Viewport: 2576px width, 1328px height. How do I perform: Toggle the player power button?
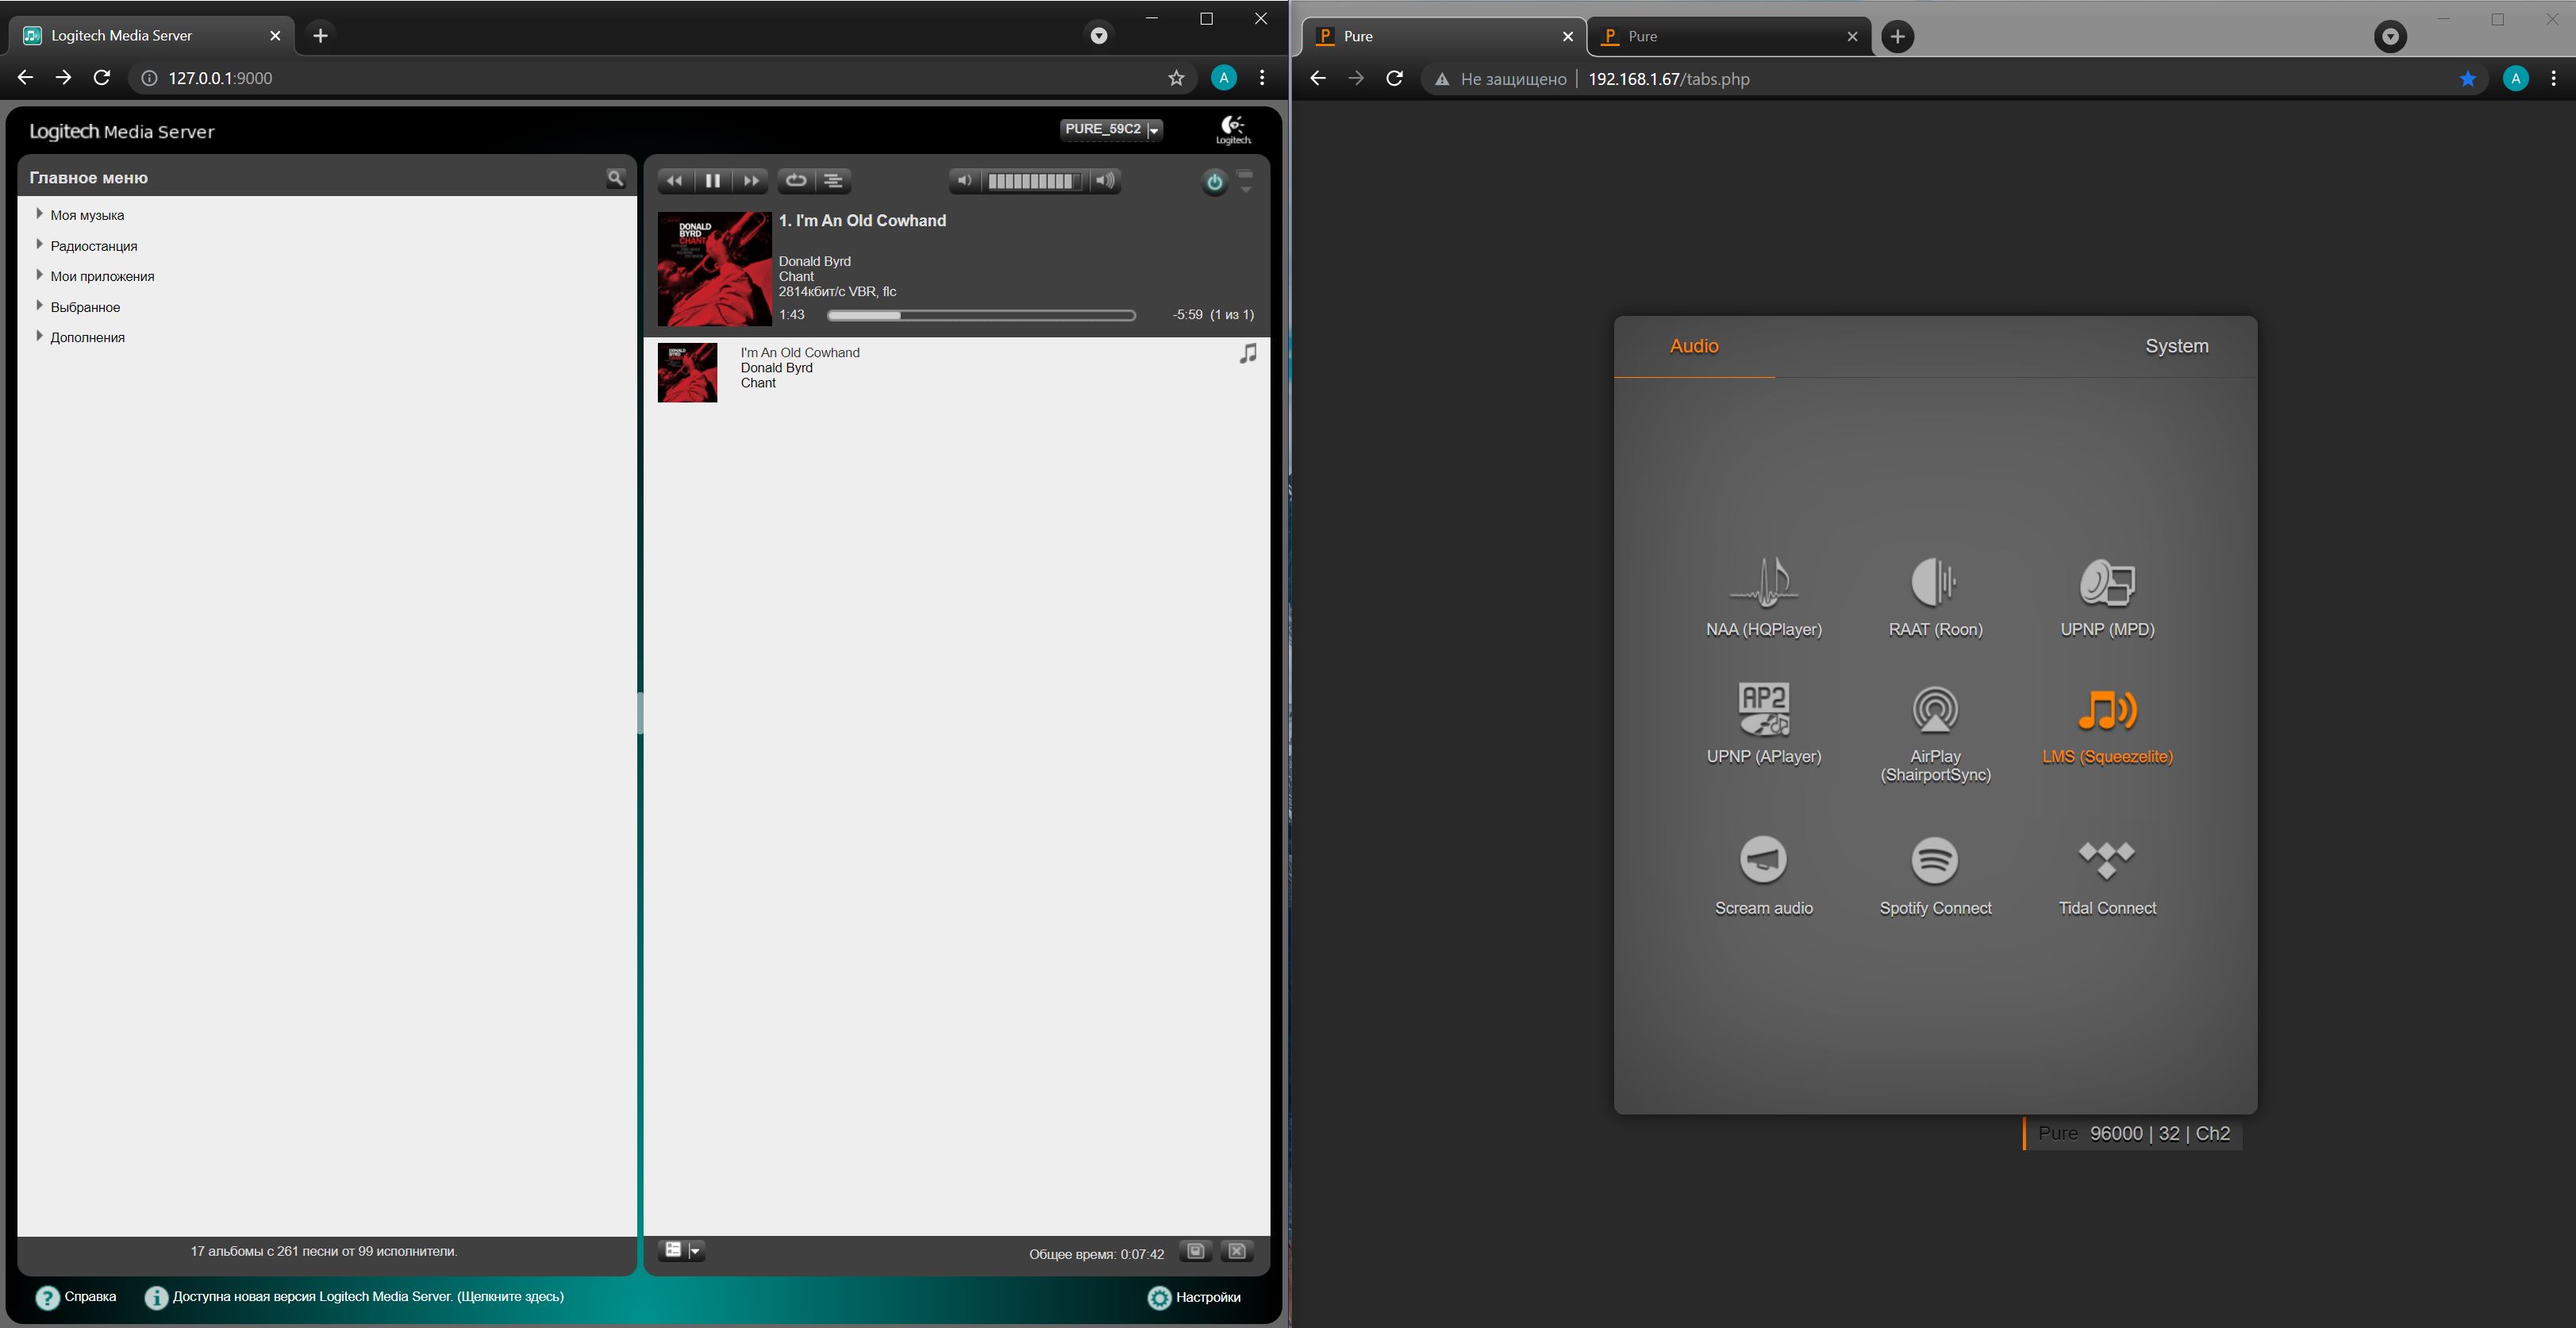coord(1214,182)
